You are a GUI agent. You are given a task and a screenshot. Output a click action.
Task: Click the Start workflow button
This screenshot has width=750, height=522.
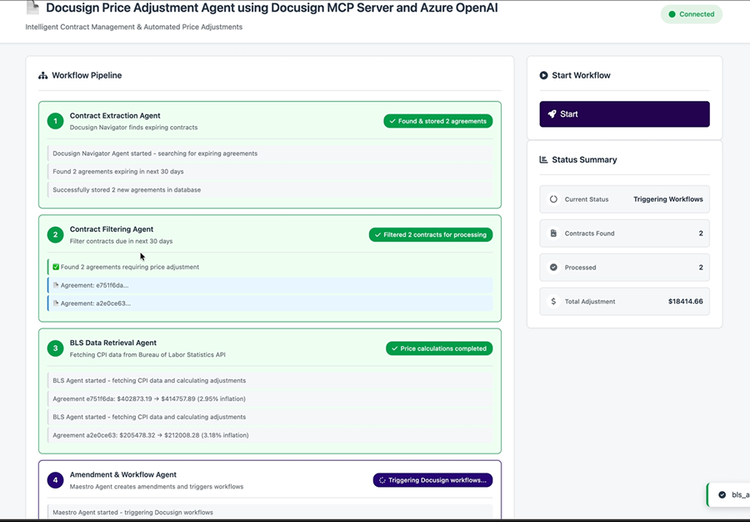click(x=624, y=114)
